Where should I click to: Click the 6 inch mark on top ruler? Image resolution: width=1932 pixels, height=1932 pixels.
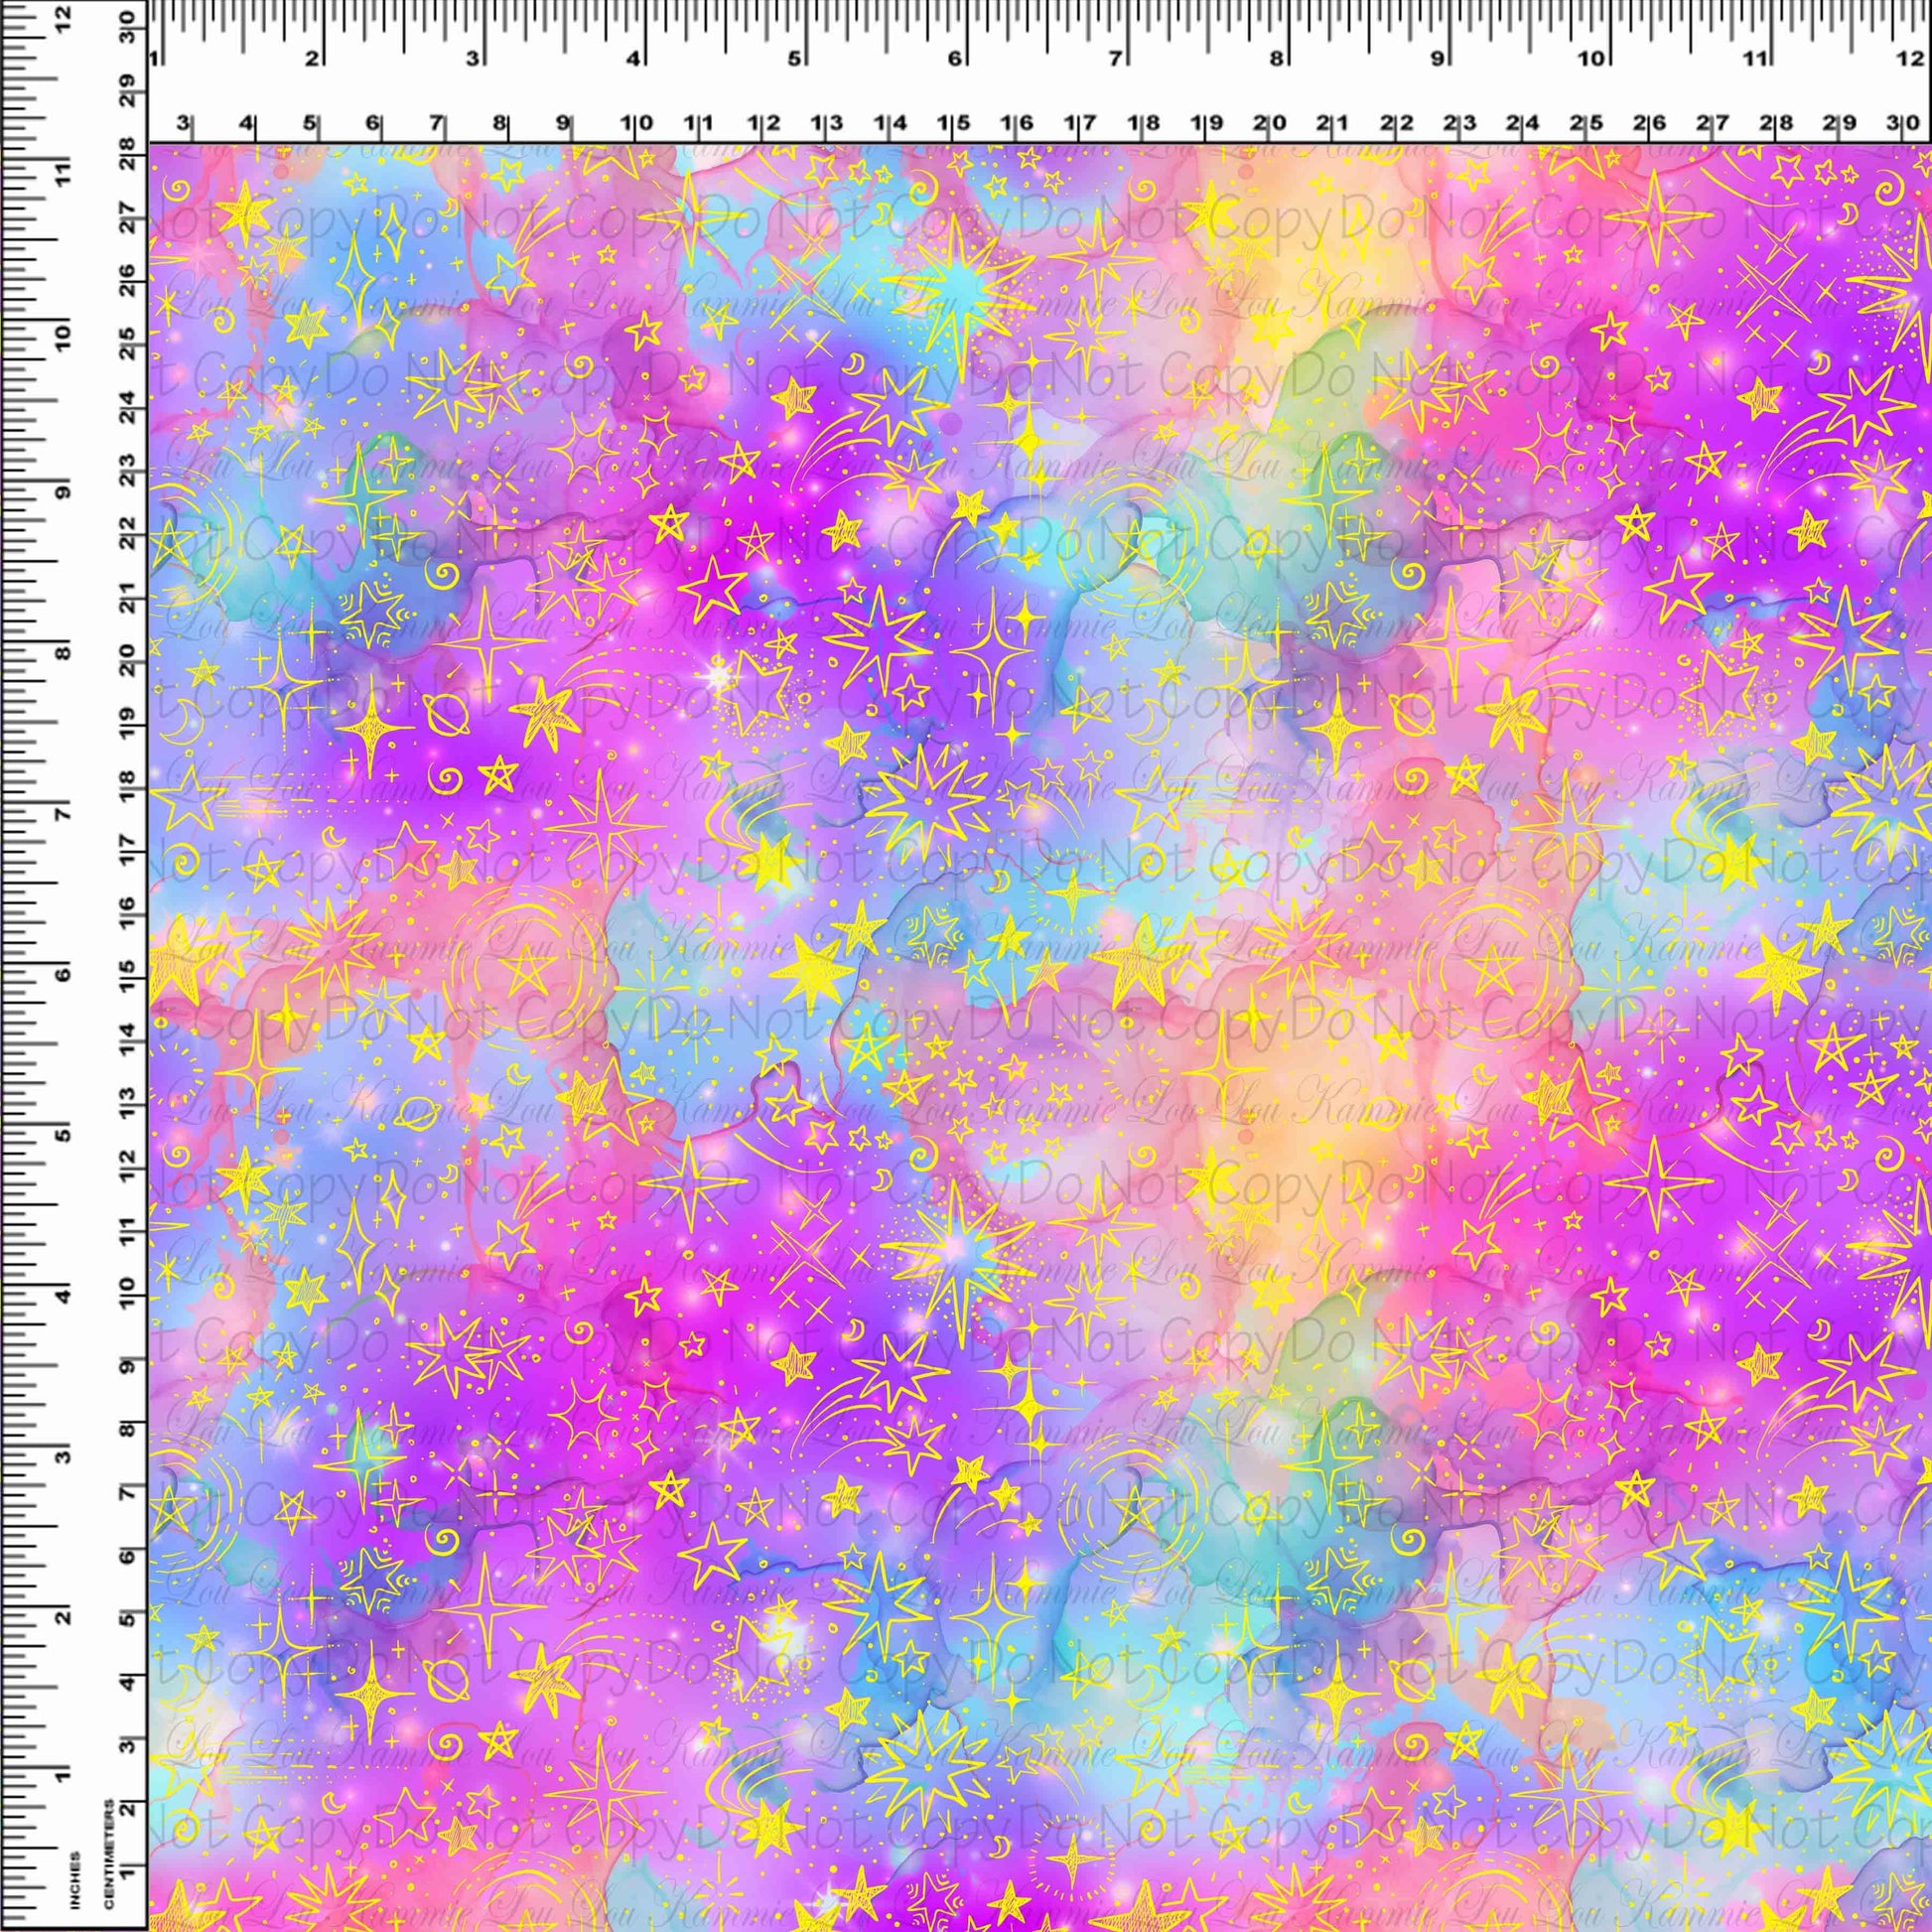[957, 59]
